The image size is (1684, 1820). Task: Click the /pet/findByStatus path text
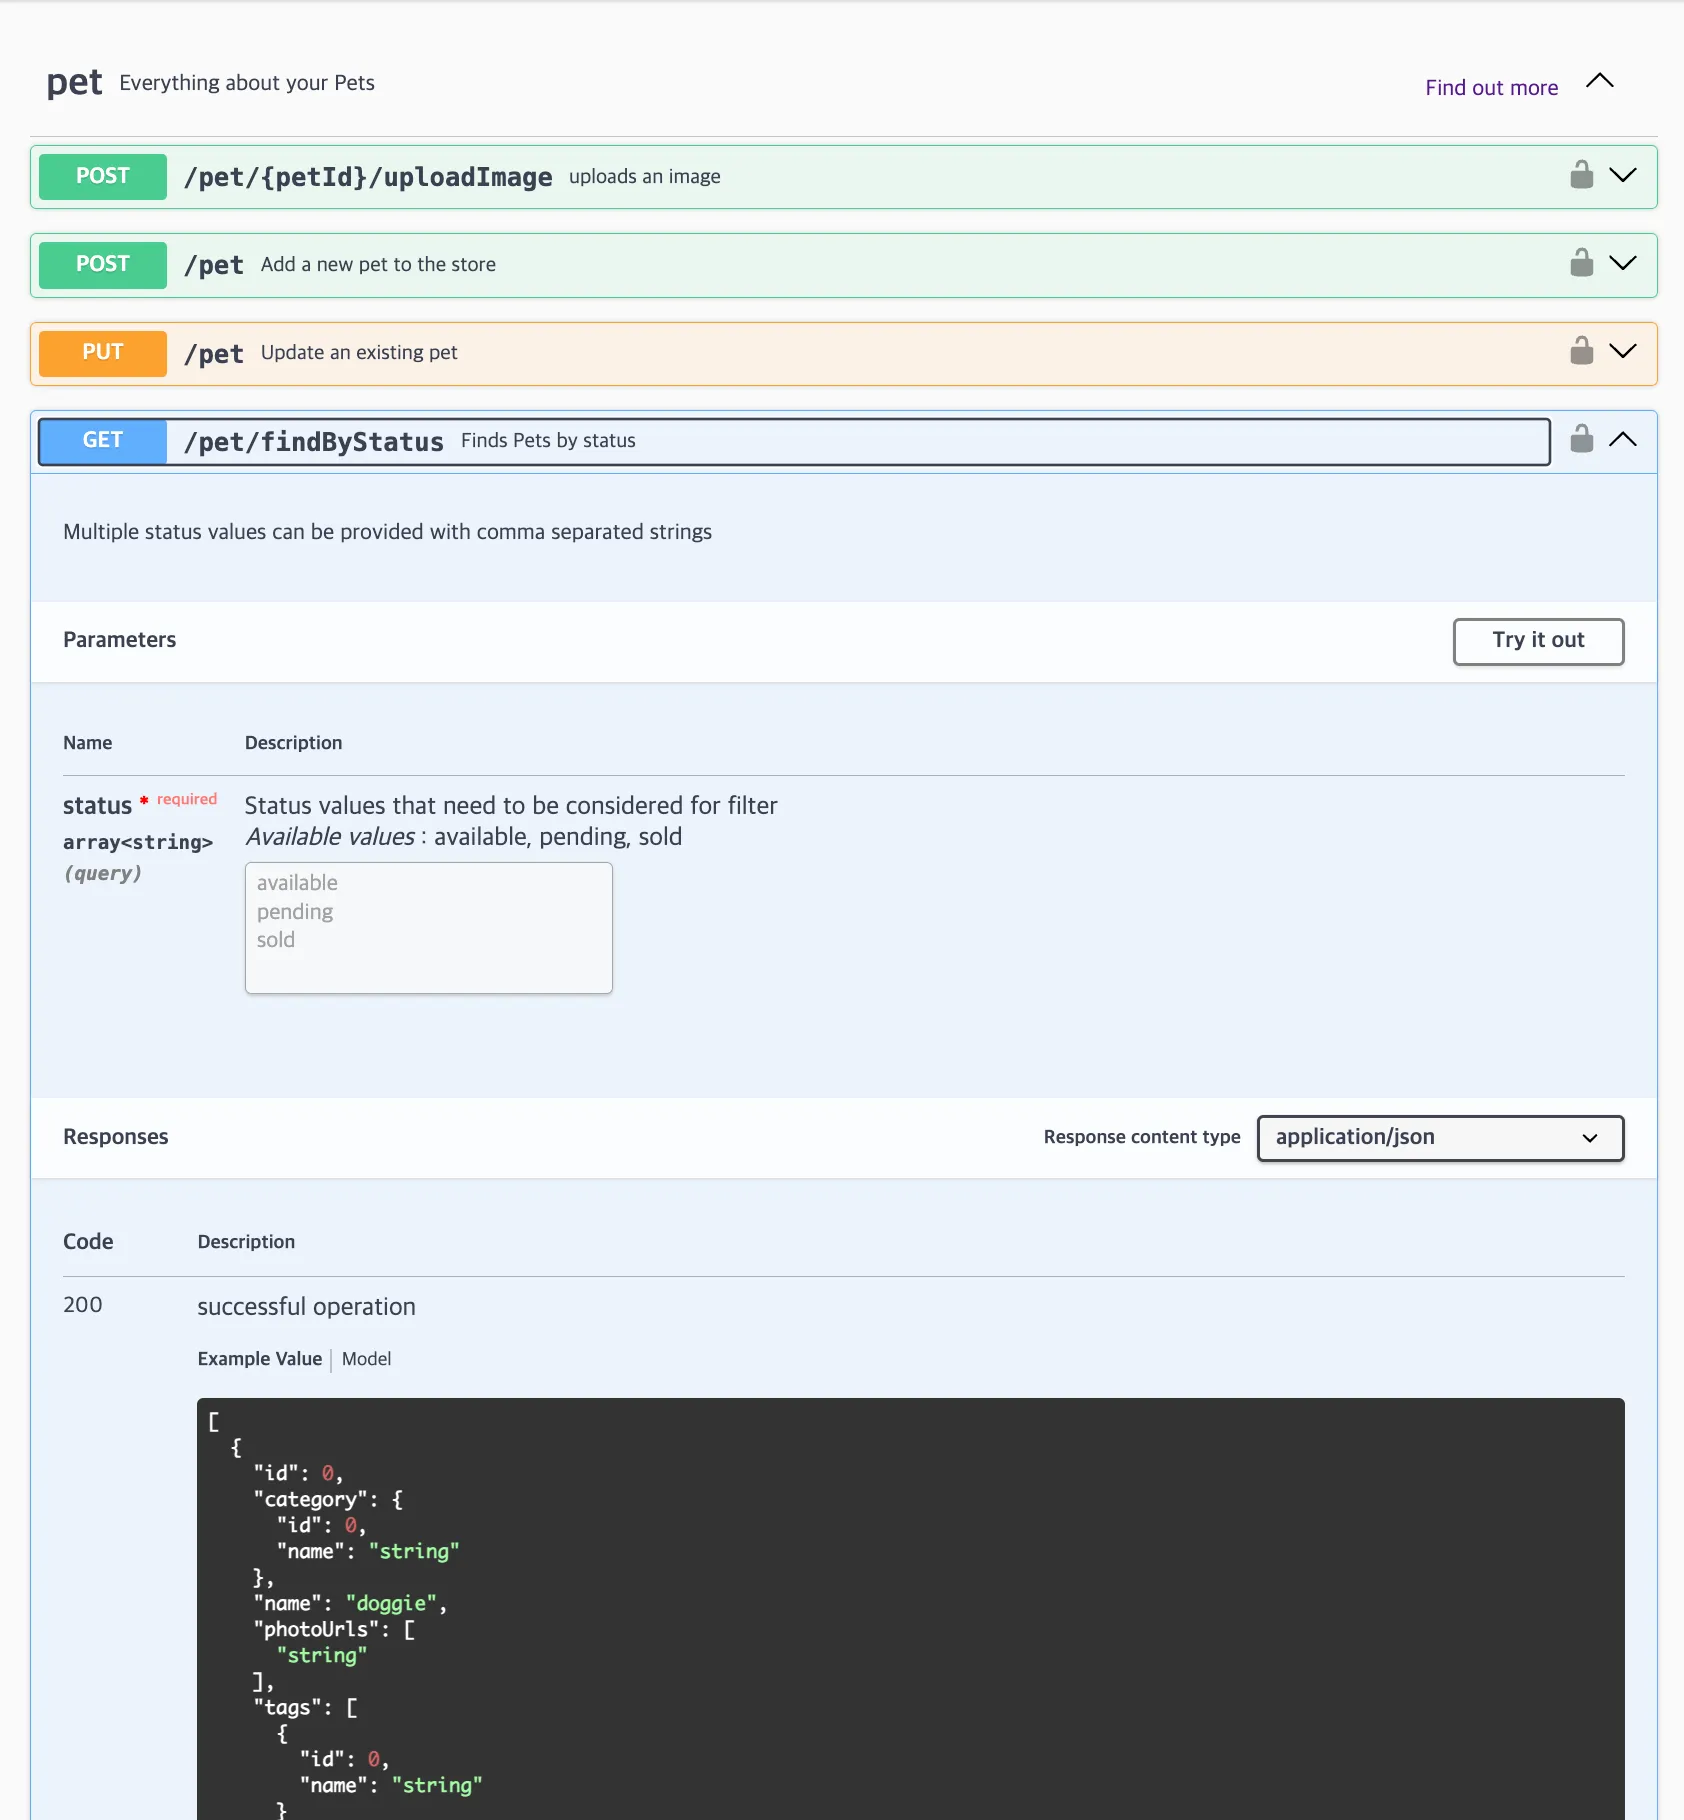314,442
